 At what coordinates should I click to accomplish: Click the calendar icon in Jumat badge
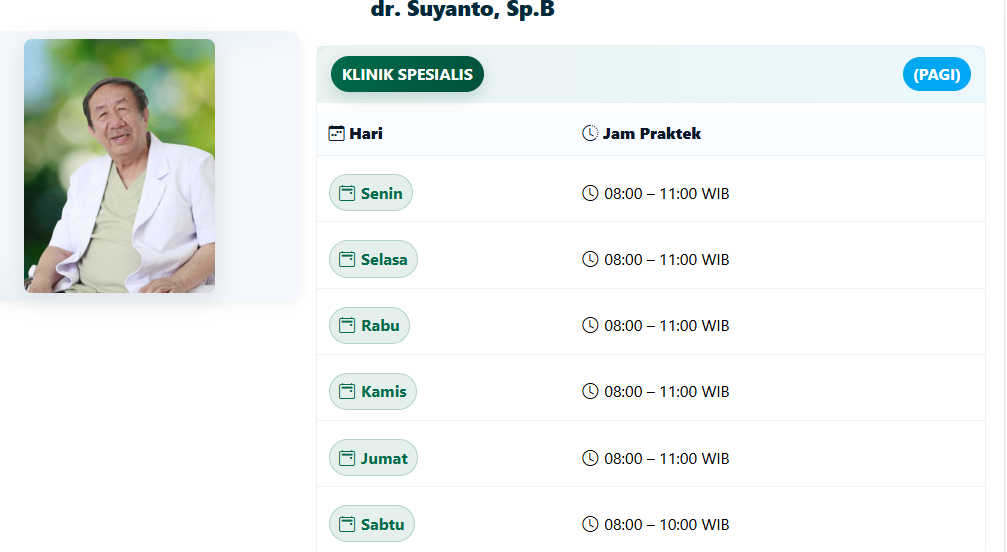click(348, 458)
